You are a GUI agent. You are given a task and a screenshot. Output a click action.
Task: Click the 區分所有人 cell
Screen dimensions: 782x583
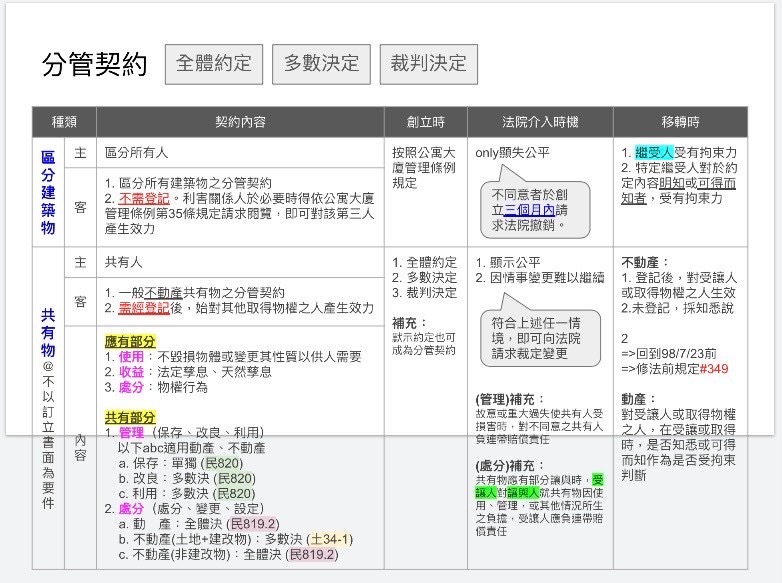(240, 153)
